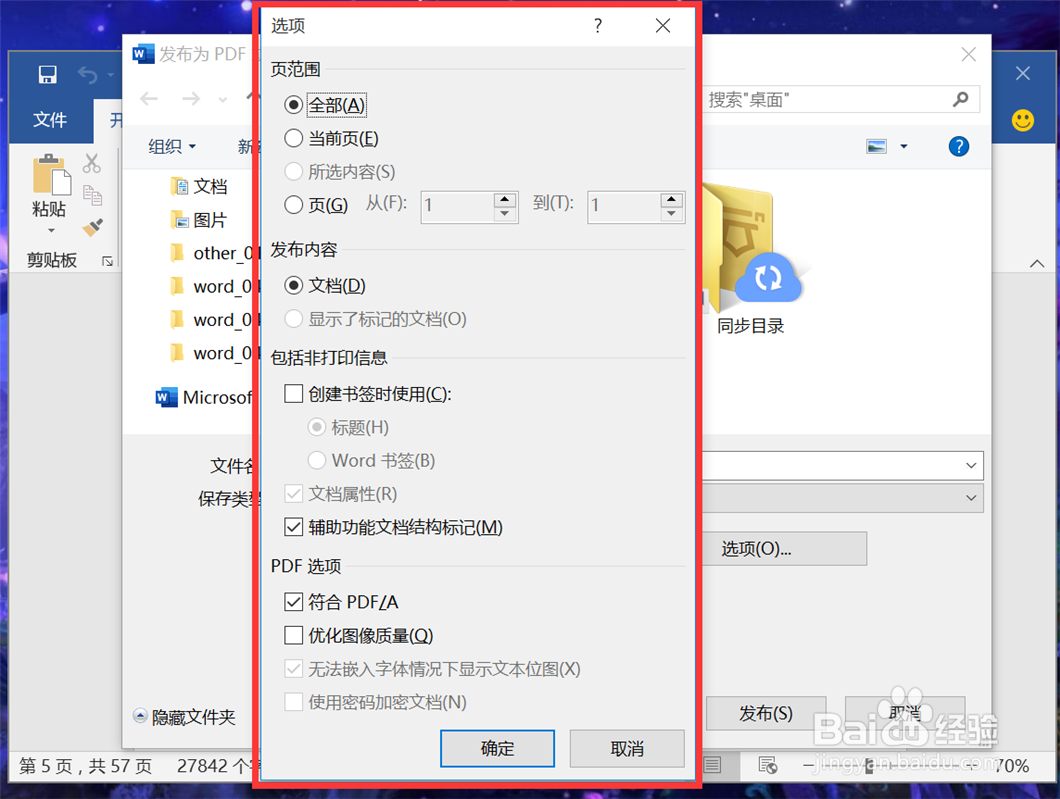Switch to the 文件 ribbon tab
This screenshot has height=799, width=1060.
click(x=49, y=119)
